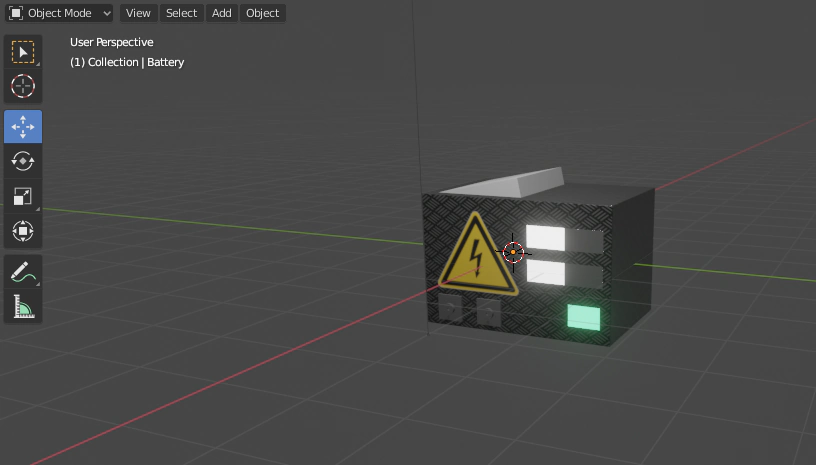The height and width of the screenshot is (465, 816).
Task: Open the View menu
Action: click(138, 13)
